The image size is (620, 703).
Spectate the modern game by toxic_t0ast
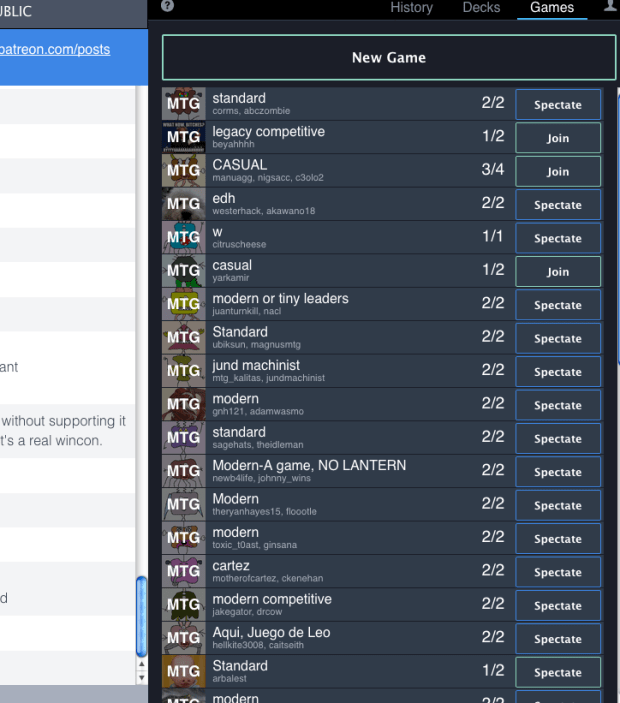558,539
